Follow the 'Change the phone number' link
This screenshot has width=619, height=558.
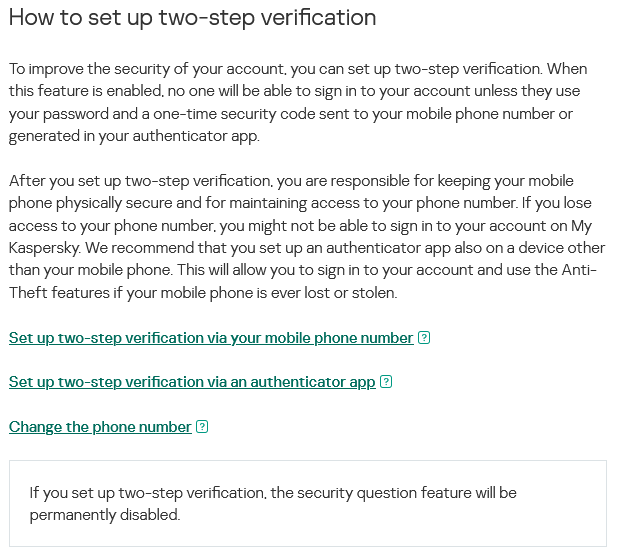pos(100,427)
